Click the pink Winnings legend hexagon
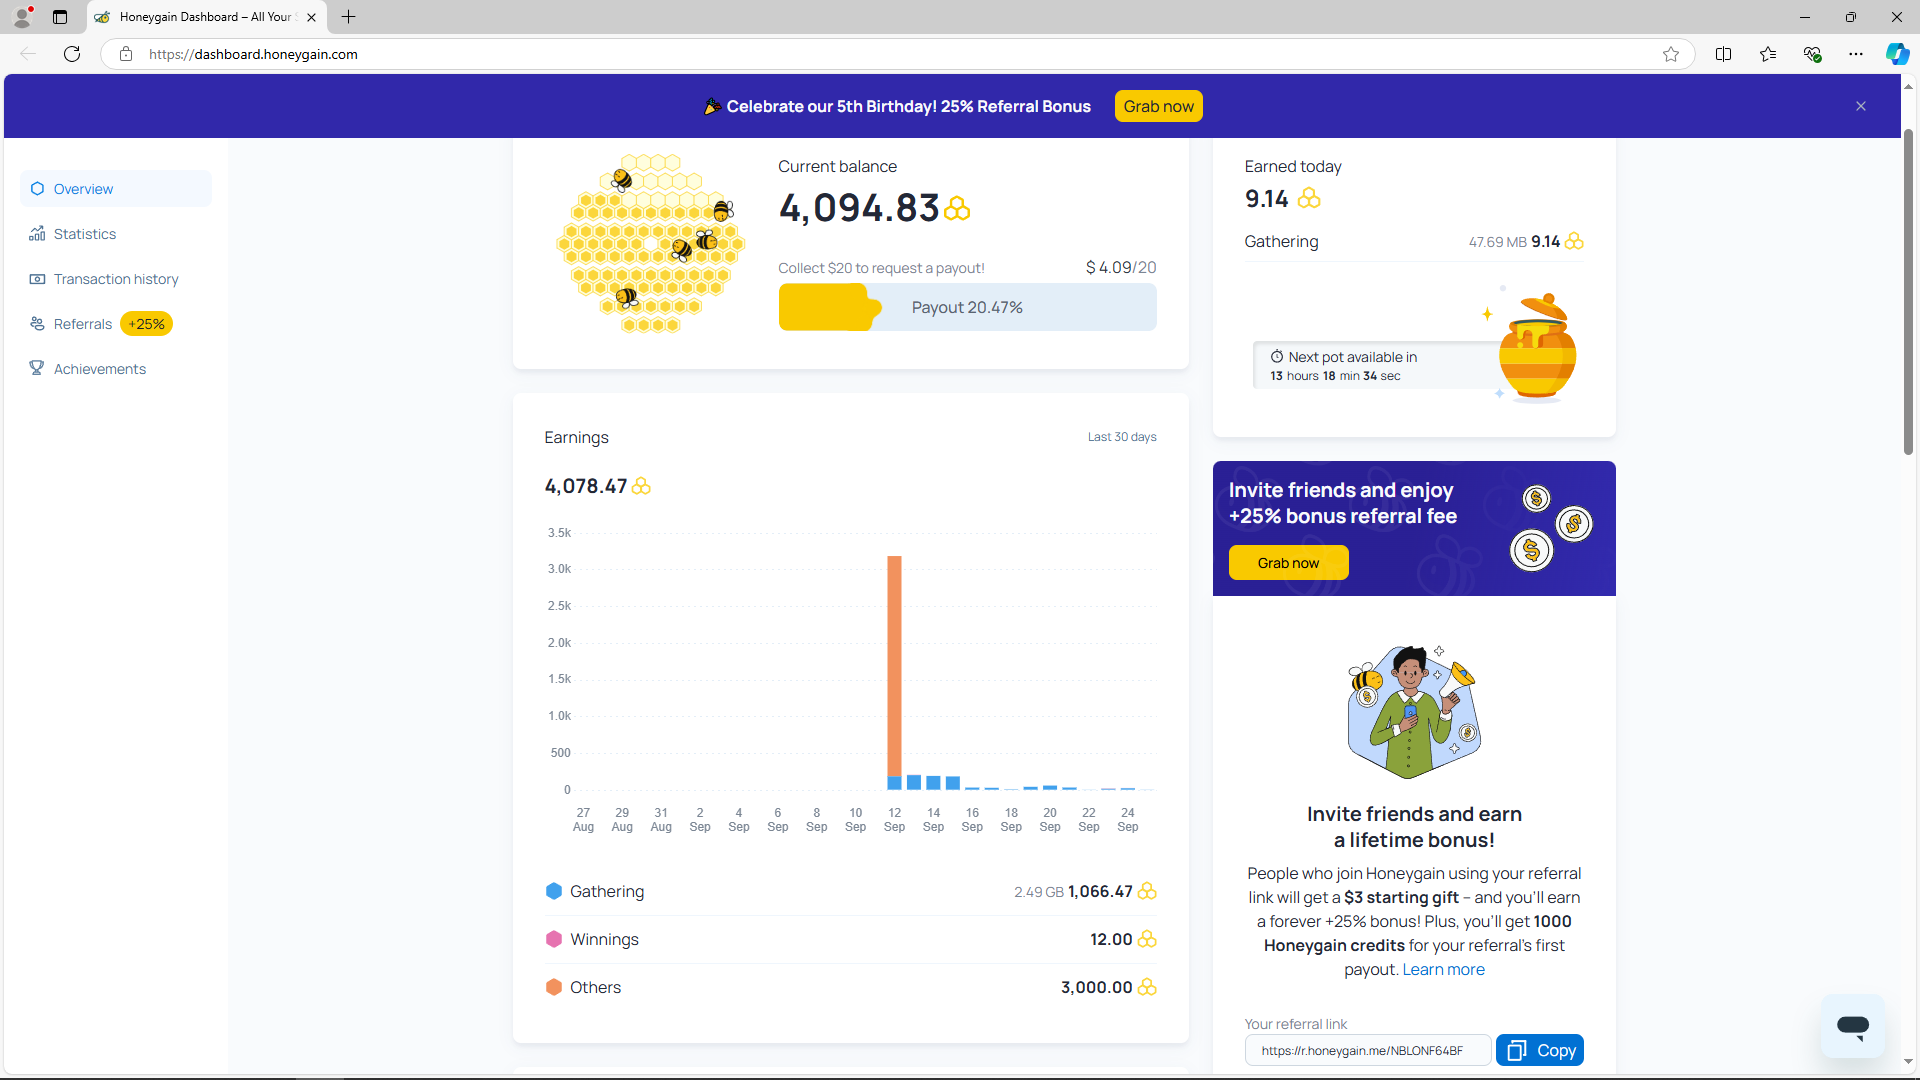The height and width of the screenshot is (1080, 1920). [x=554, y=939]
